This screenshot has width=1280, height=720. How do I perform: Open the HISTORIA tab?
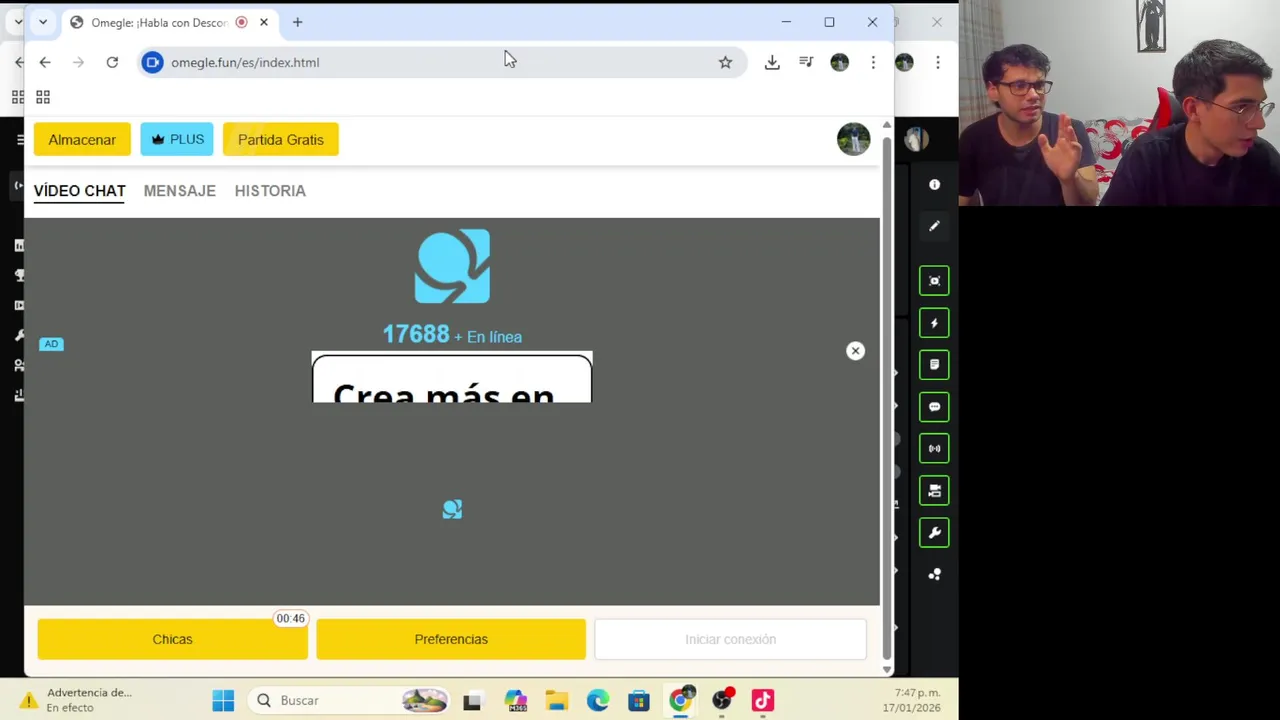(x=270, y=191)
